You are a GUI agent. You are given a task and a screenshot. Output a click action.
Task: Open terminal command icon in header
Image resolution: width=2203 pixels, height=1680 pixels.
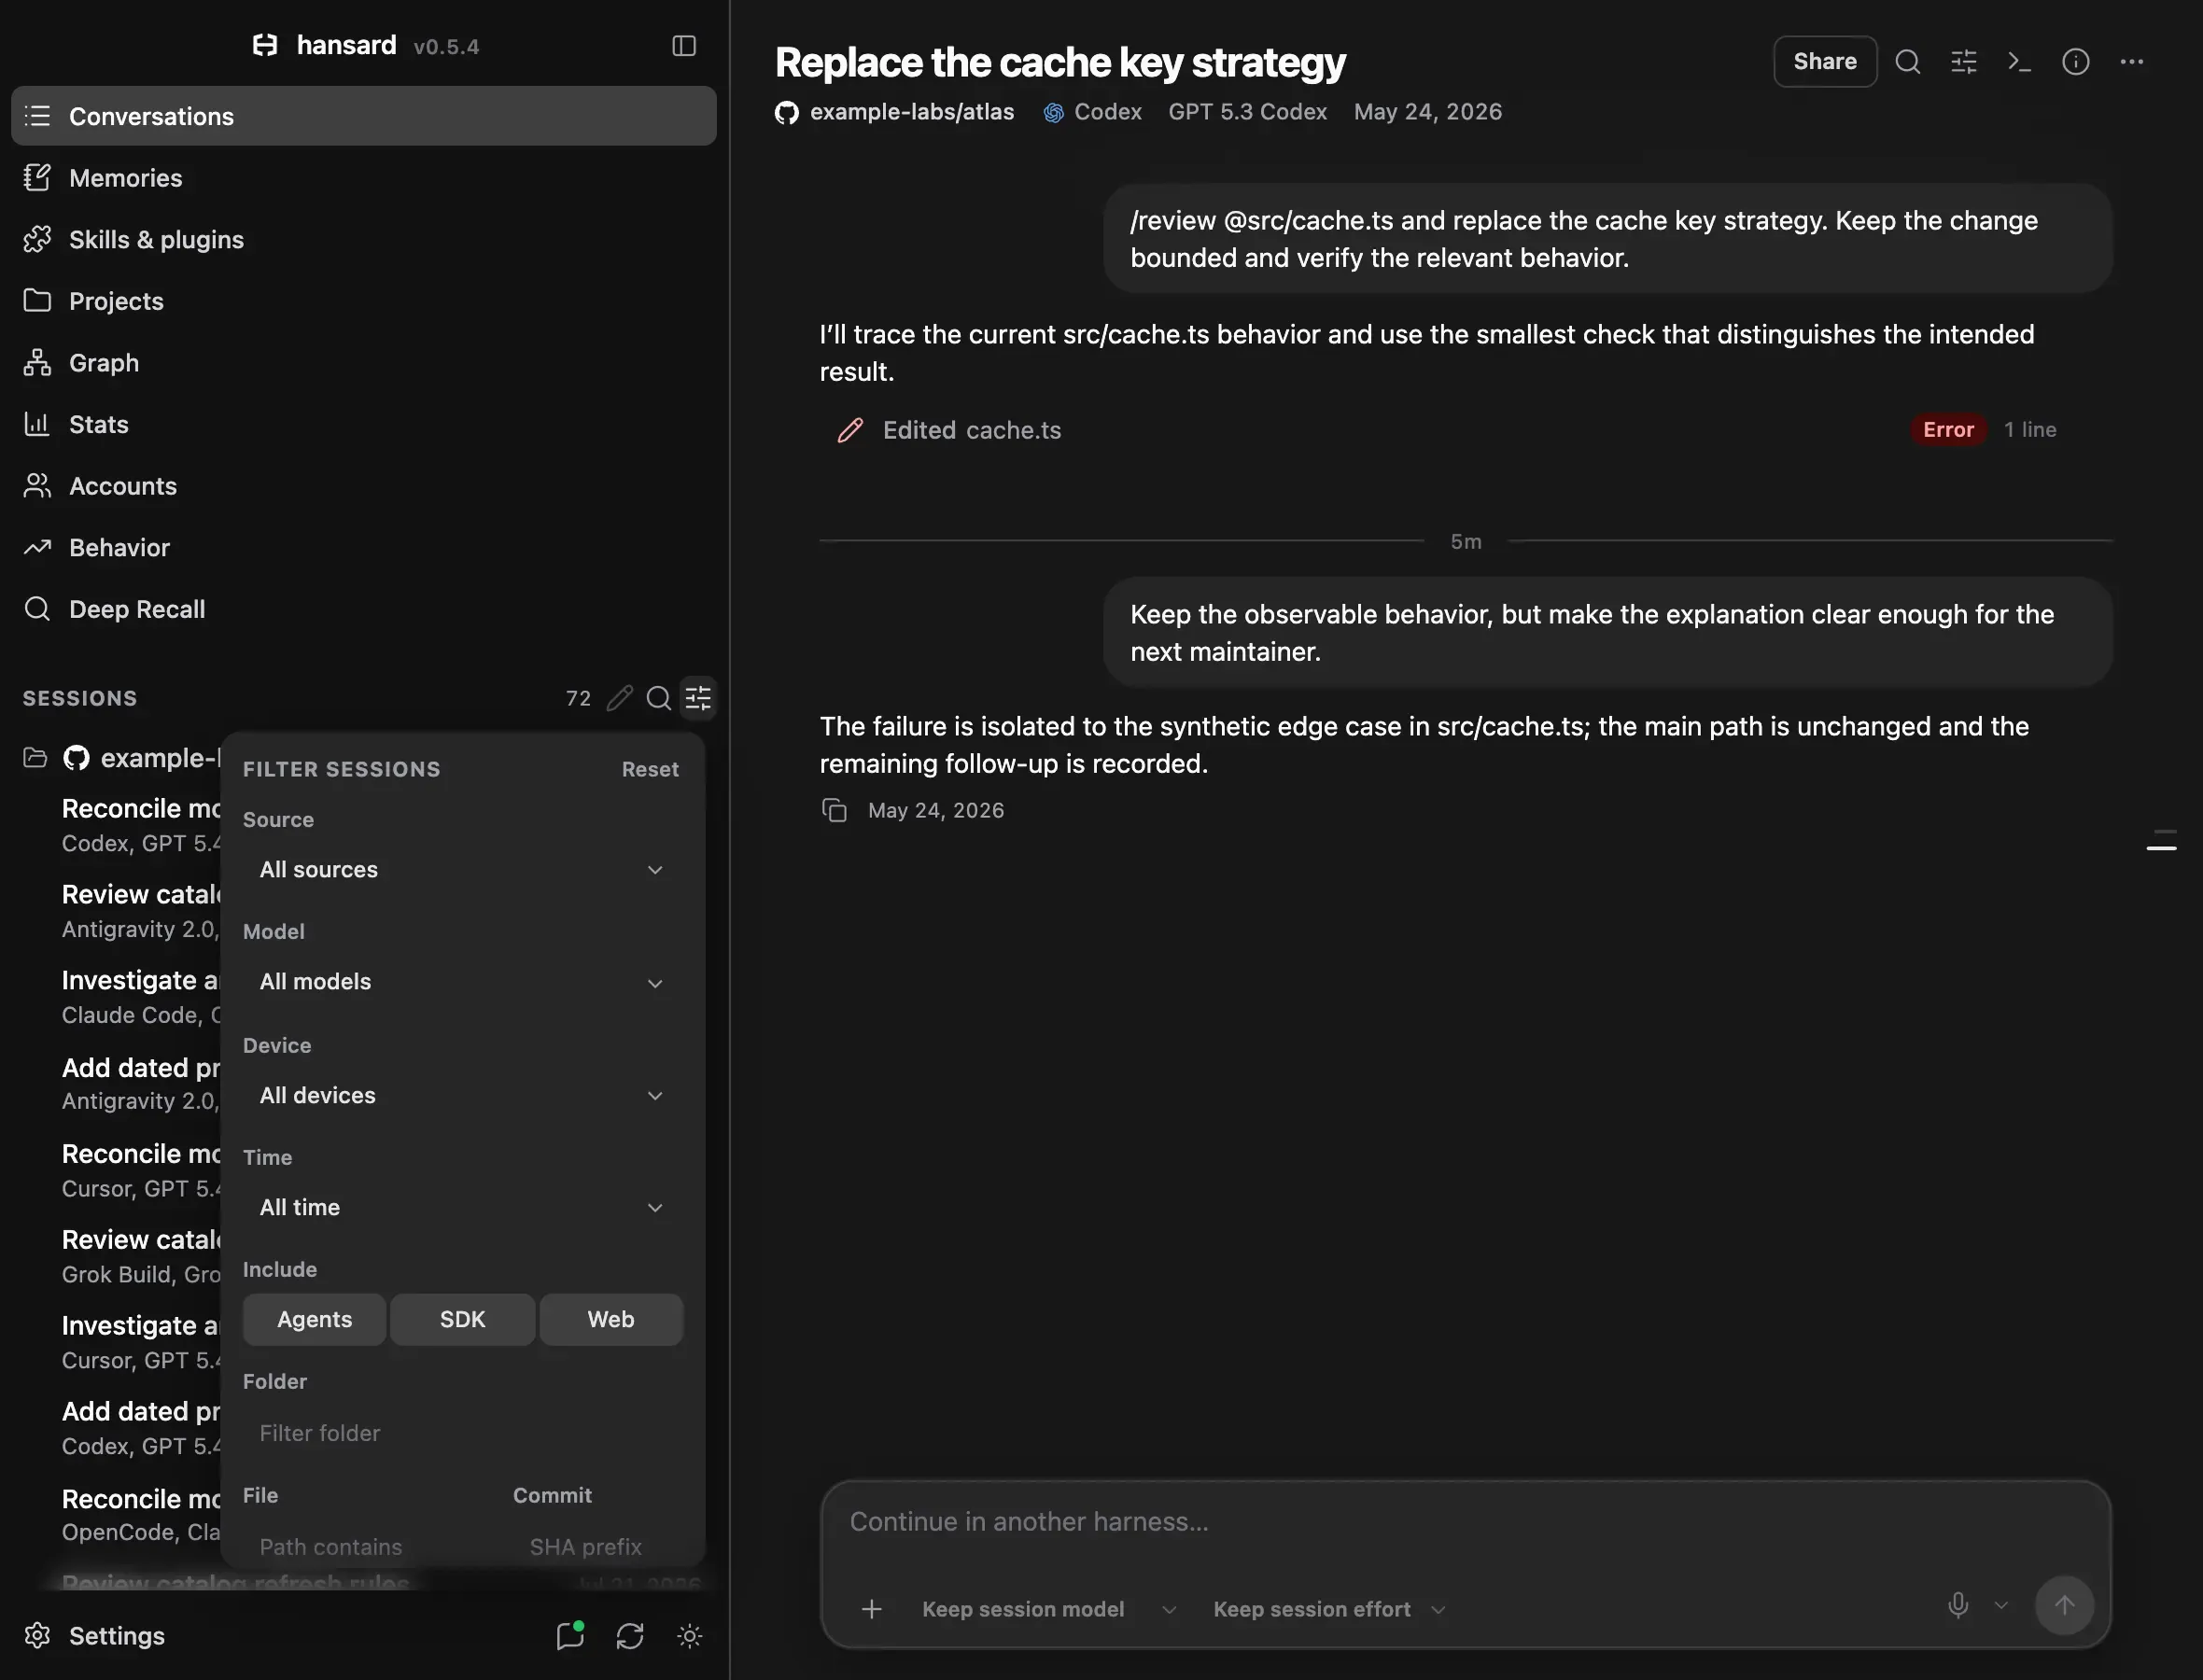2020,62
